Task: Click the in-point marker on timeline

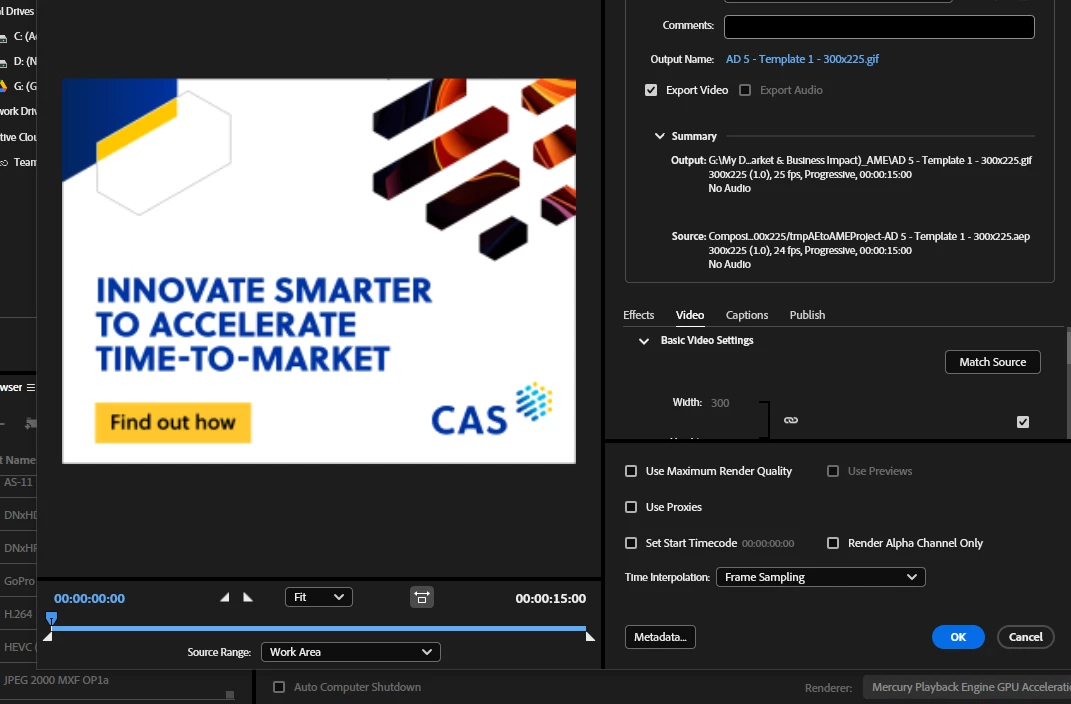Action: (x=47, y=637)
